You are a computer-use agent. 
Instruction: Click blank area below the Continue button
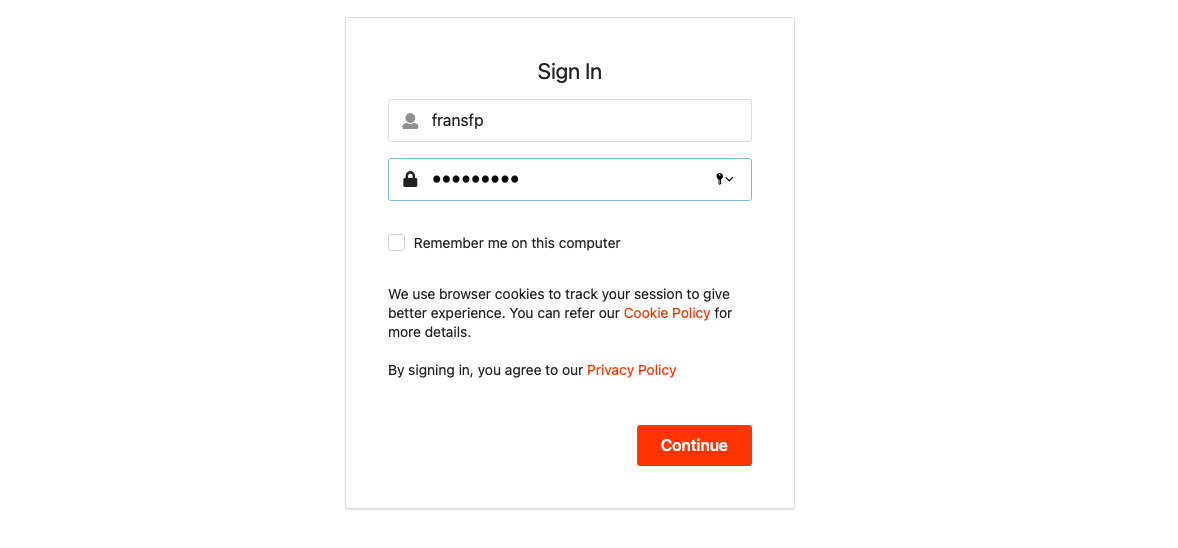point(694,487)
